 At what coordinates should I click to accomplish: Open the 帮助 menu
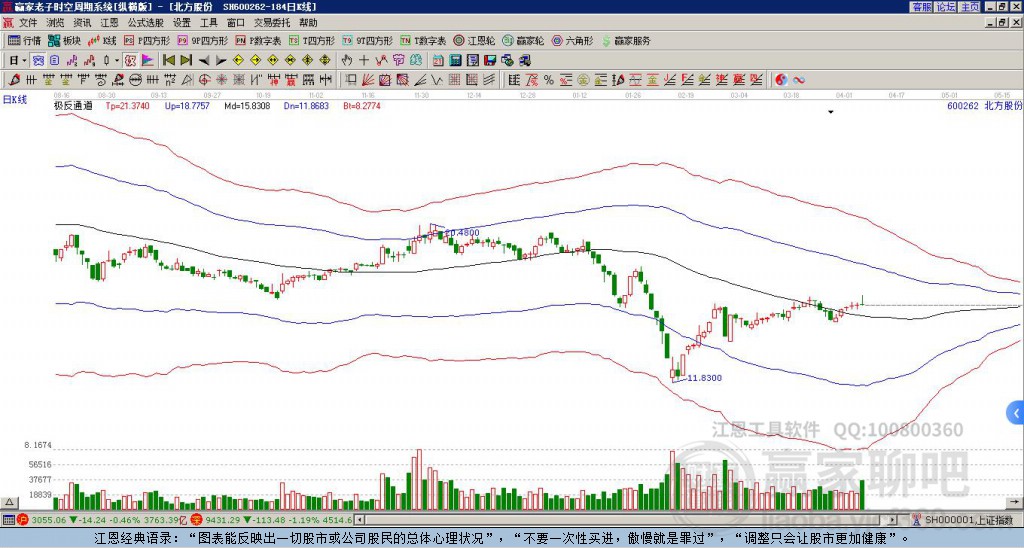[308, 23]
